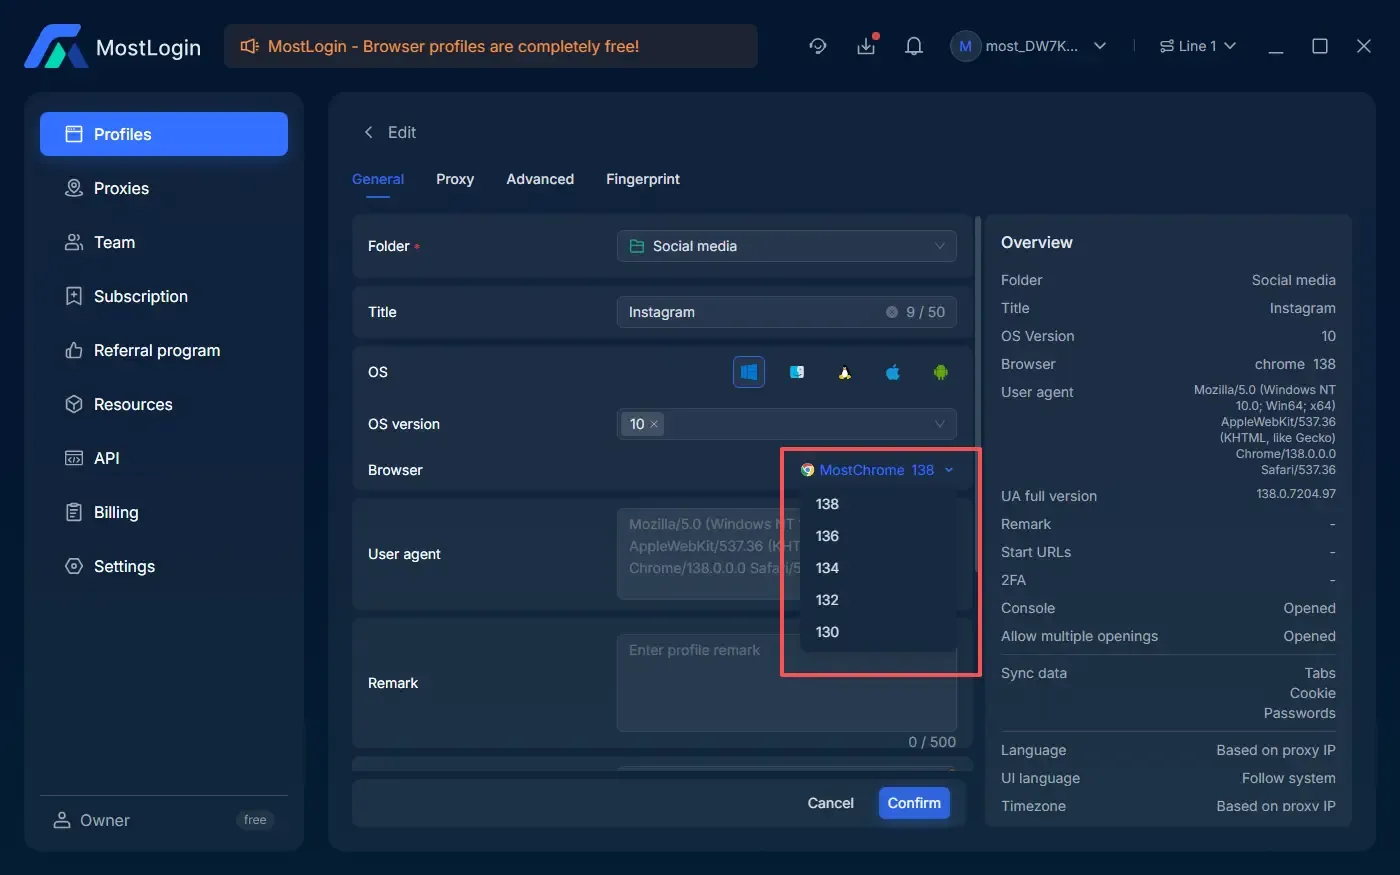Select the macOS Finder OS icon
Image resolution: width=1400 pixels, height=875 pixels.
coord(797,372)
